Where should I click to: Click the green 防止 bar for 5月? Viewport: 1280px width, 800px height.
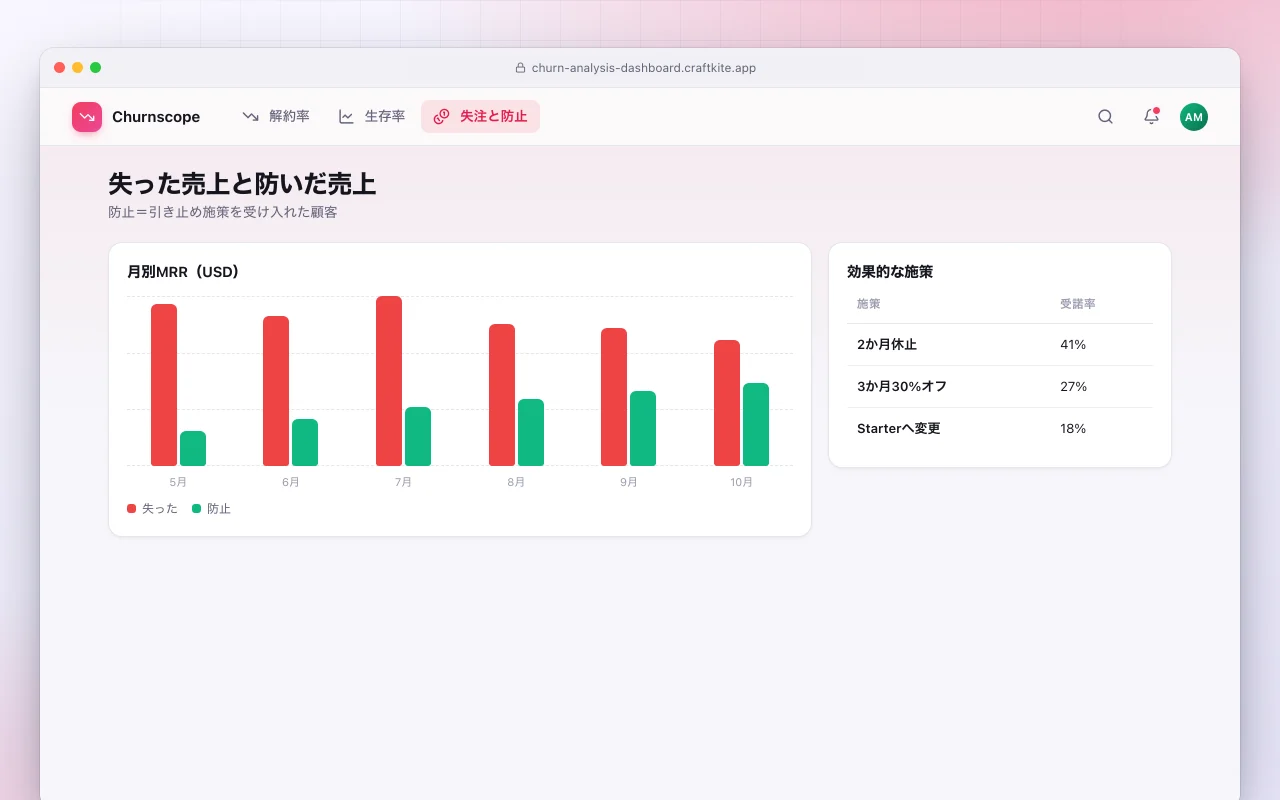point(193,449)
